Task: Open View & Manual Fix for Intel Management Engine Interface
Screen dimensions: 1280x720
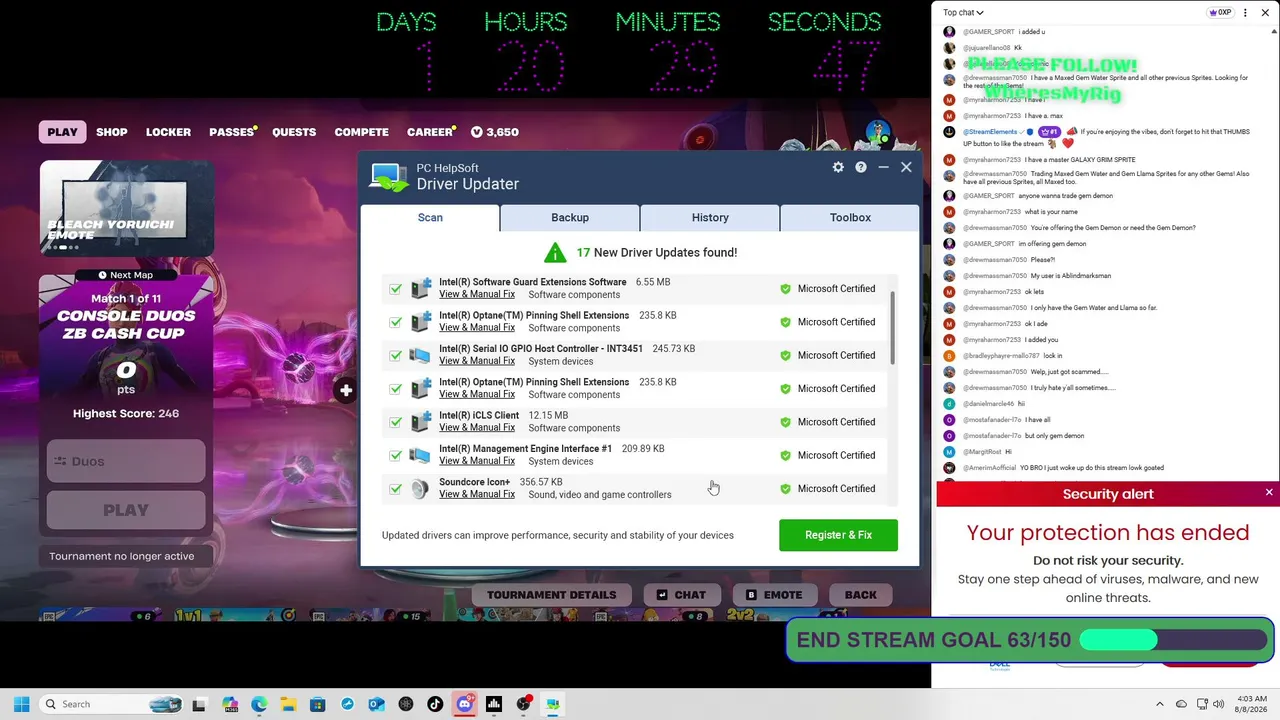Action: click(x=477, y=461)
